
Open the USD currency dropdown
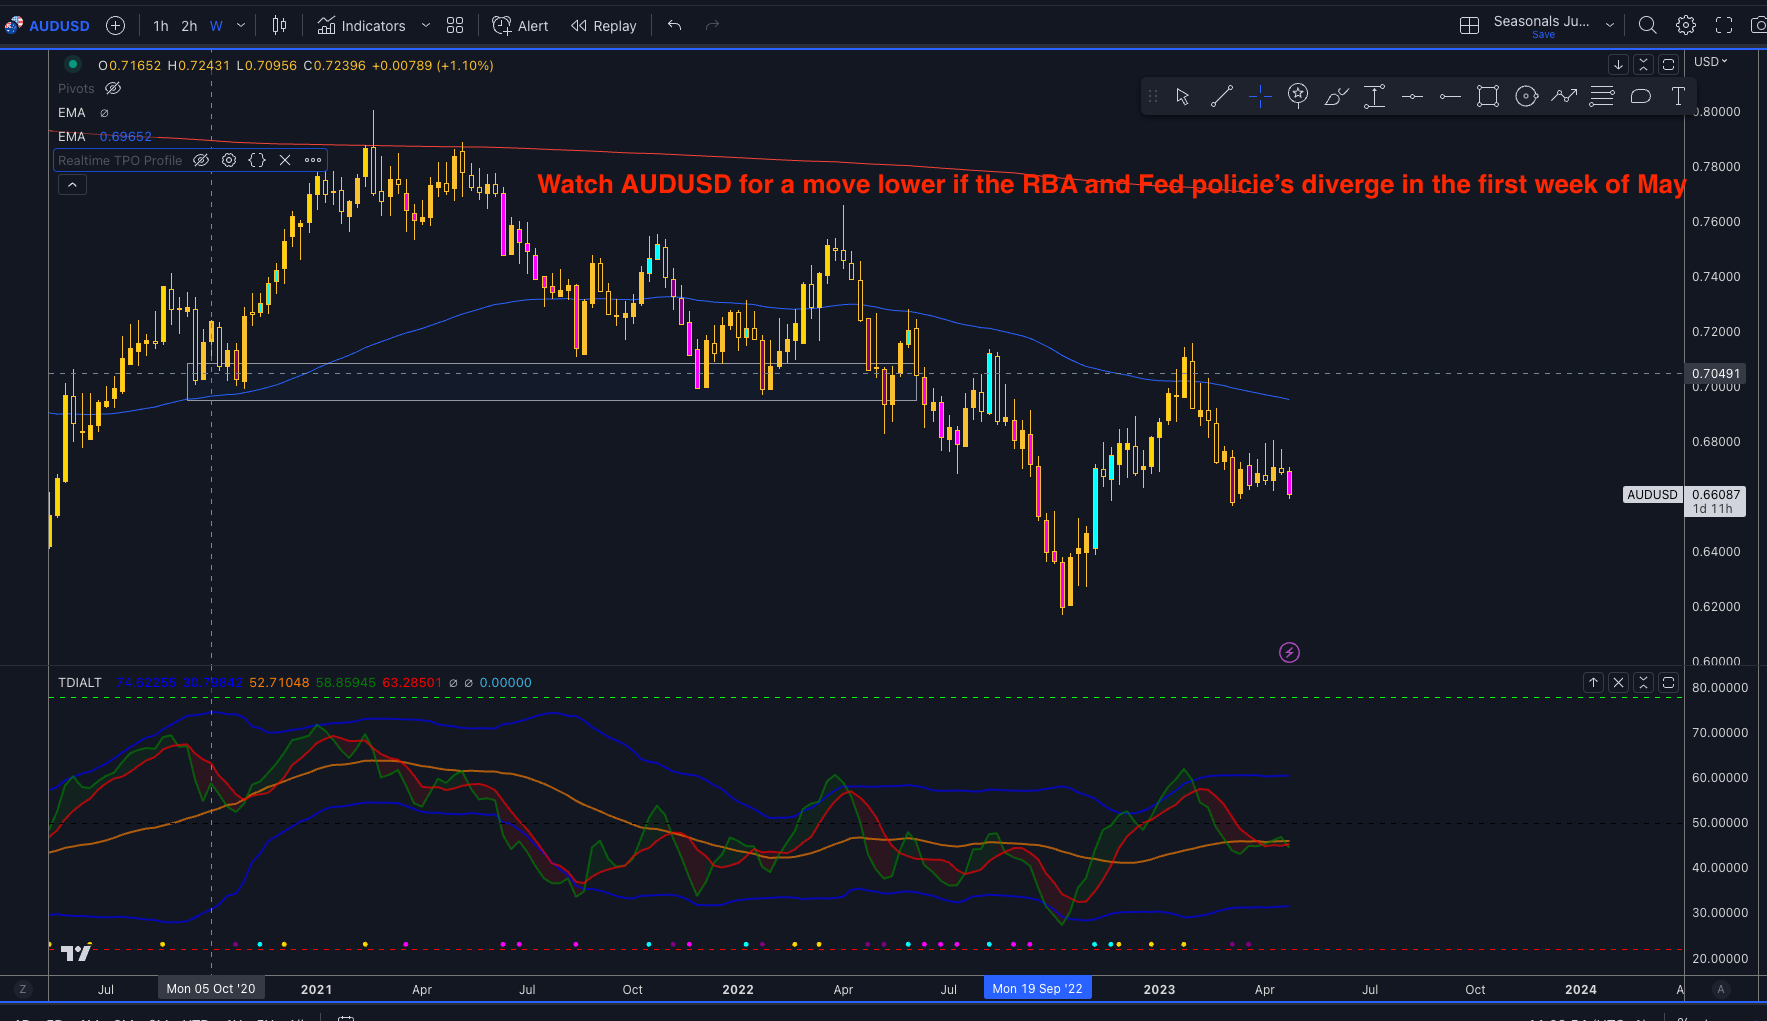(x=1711, y=62)
